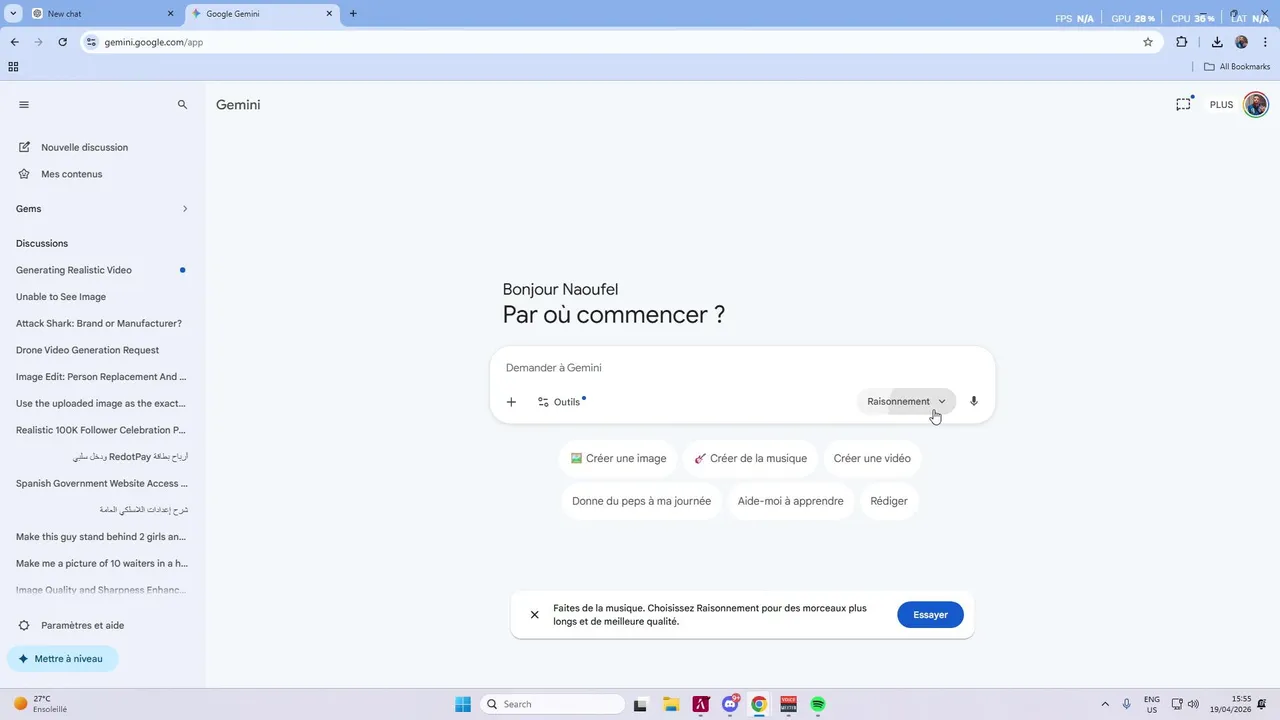
Task: Open the All Bookmarks folder
Action: click(x=1237, y=67)
